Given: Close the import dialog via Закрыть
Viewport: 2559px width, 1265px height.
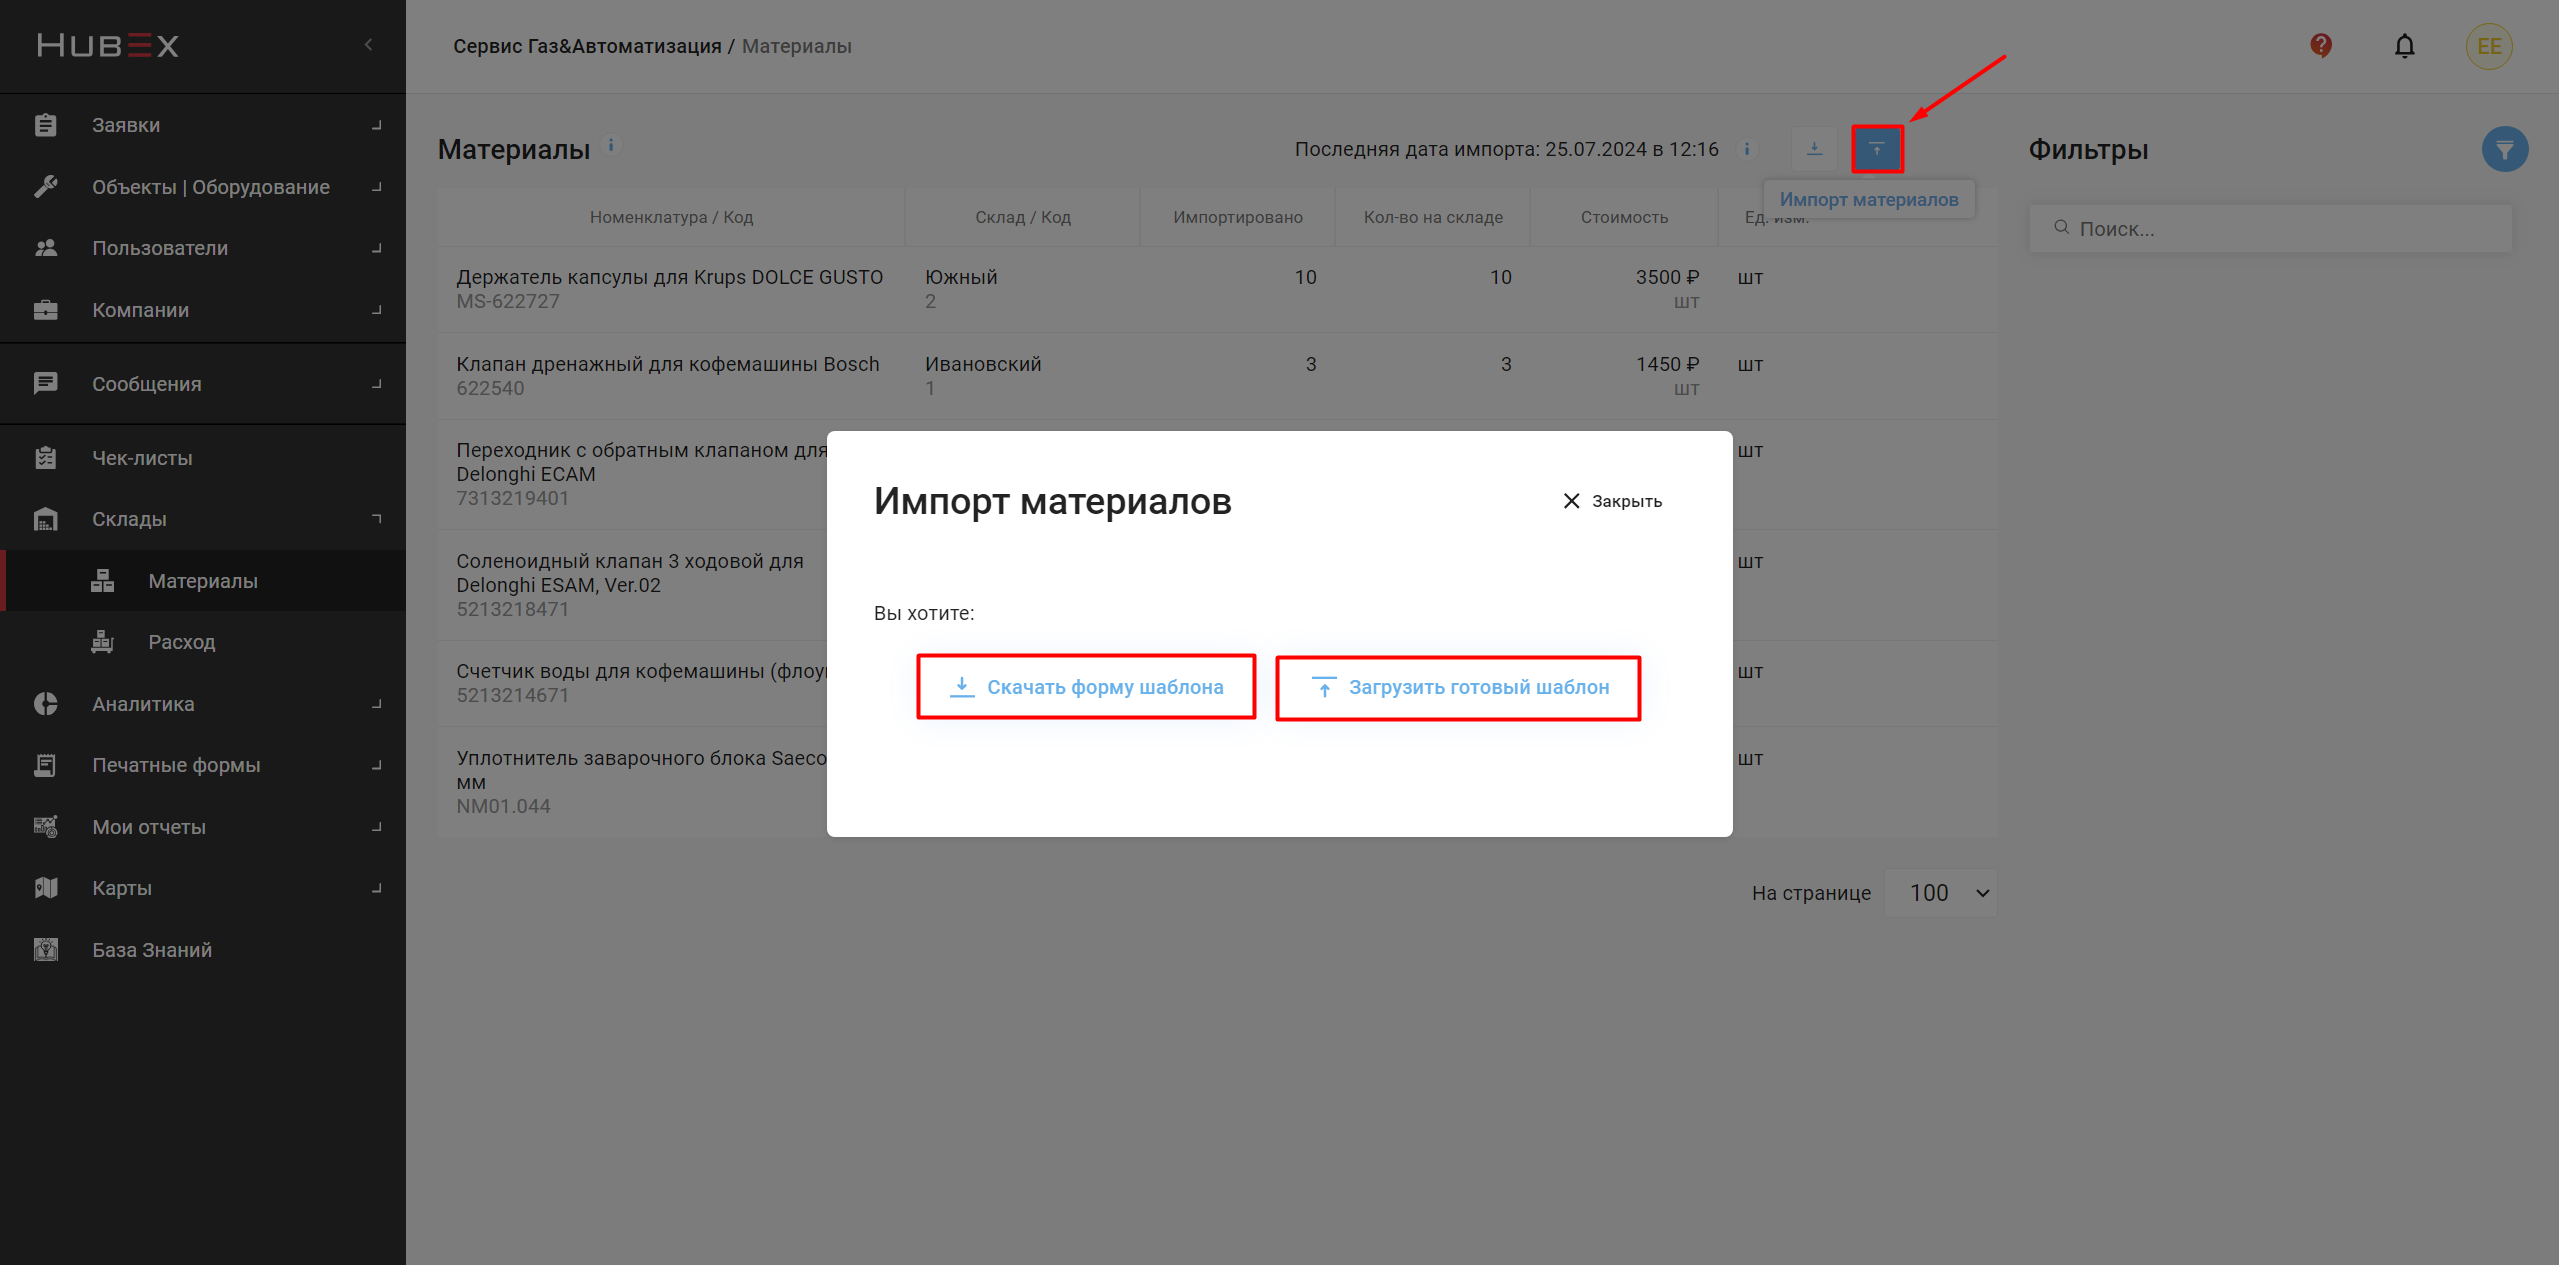Looking at the screenshot, I should (x=1612, y=501).
